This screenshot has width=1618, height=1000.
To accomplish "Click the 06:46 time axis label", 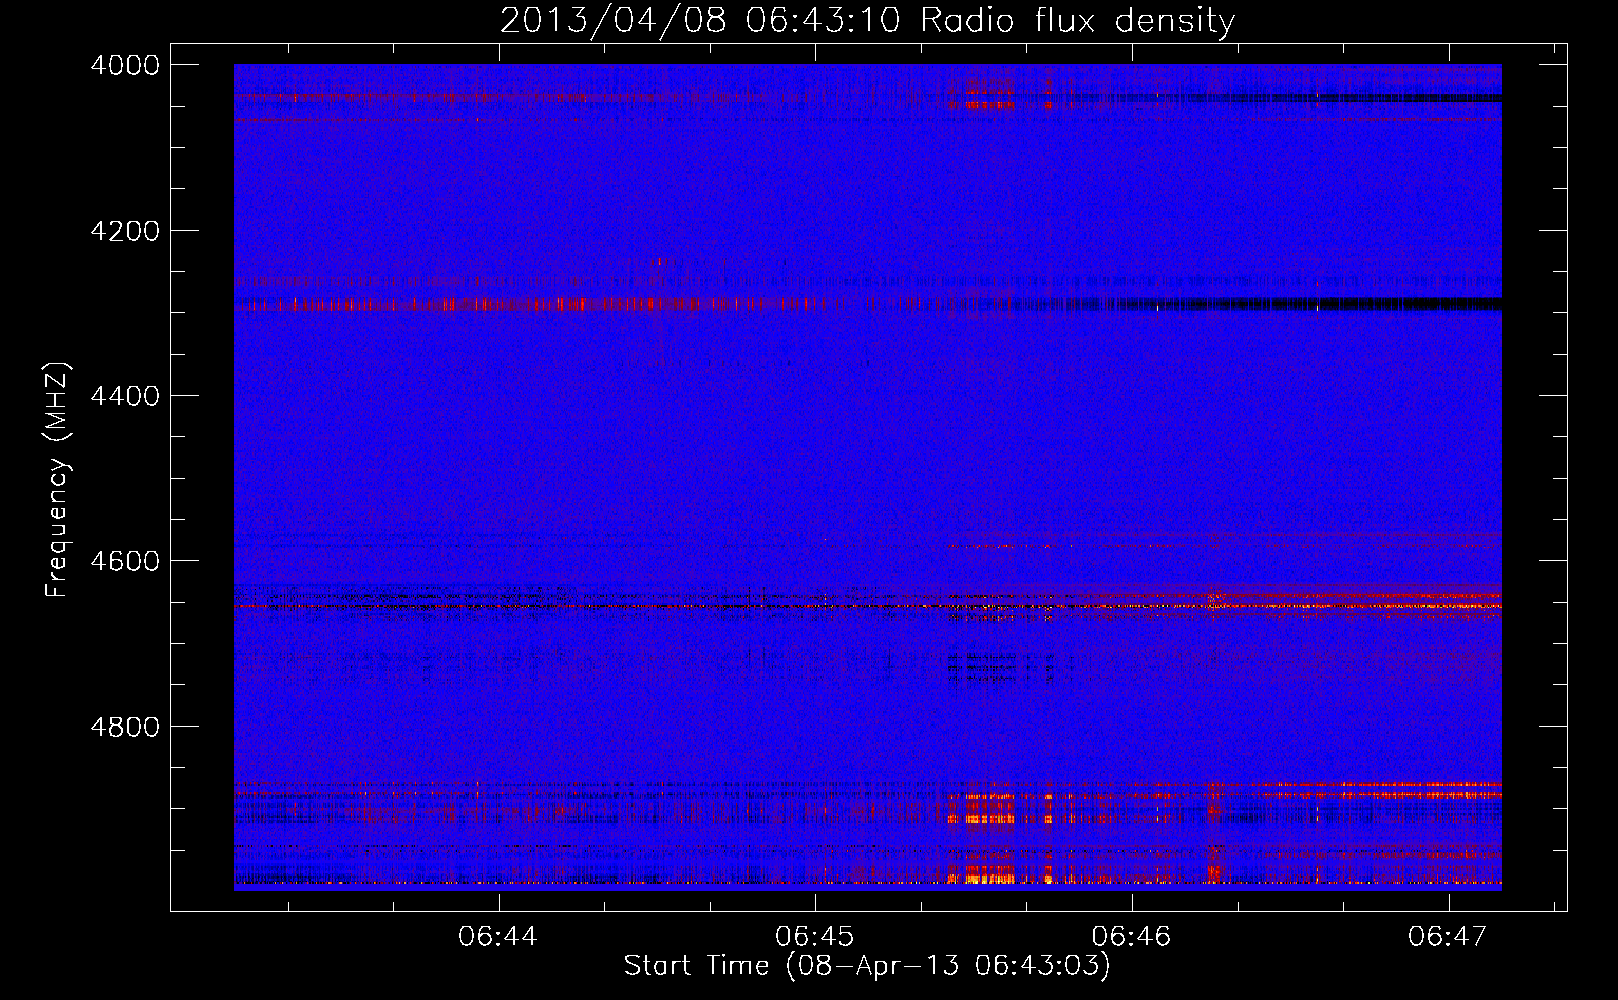I will click(1131, 937).
